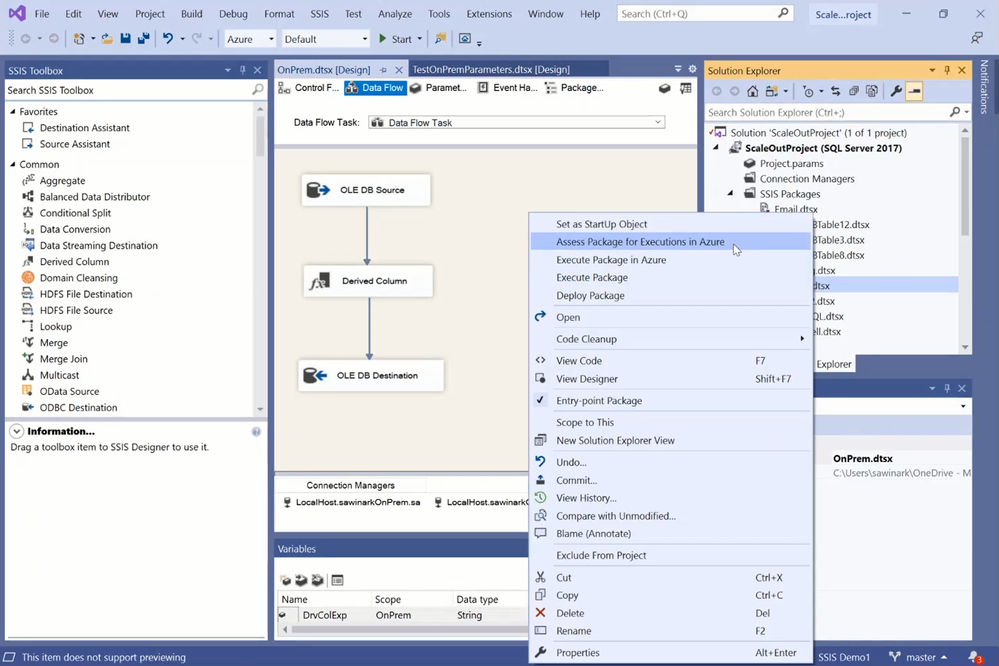
Task: Click the DrvColExp variable name cell
Action: [x=324, y=615]
